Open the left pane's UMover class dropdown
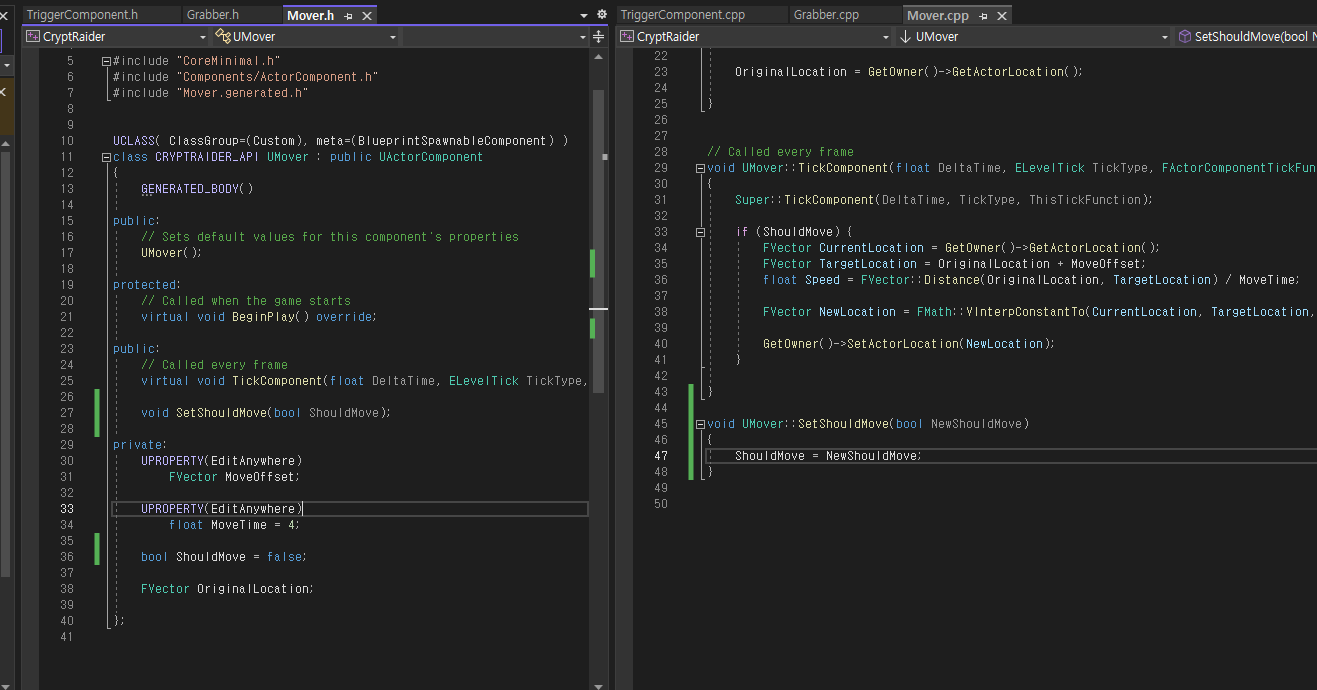Screen dimensions: 1317x690 305,37
